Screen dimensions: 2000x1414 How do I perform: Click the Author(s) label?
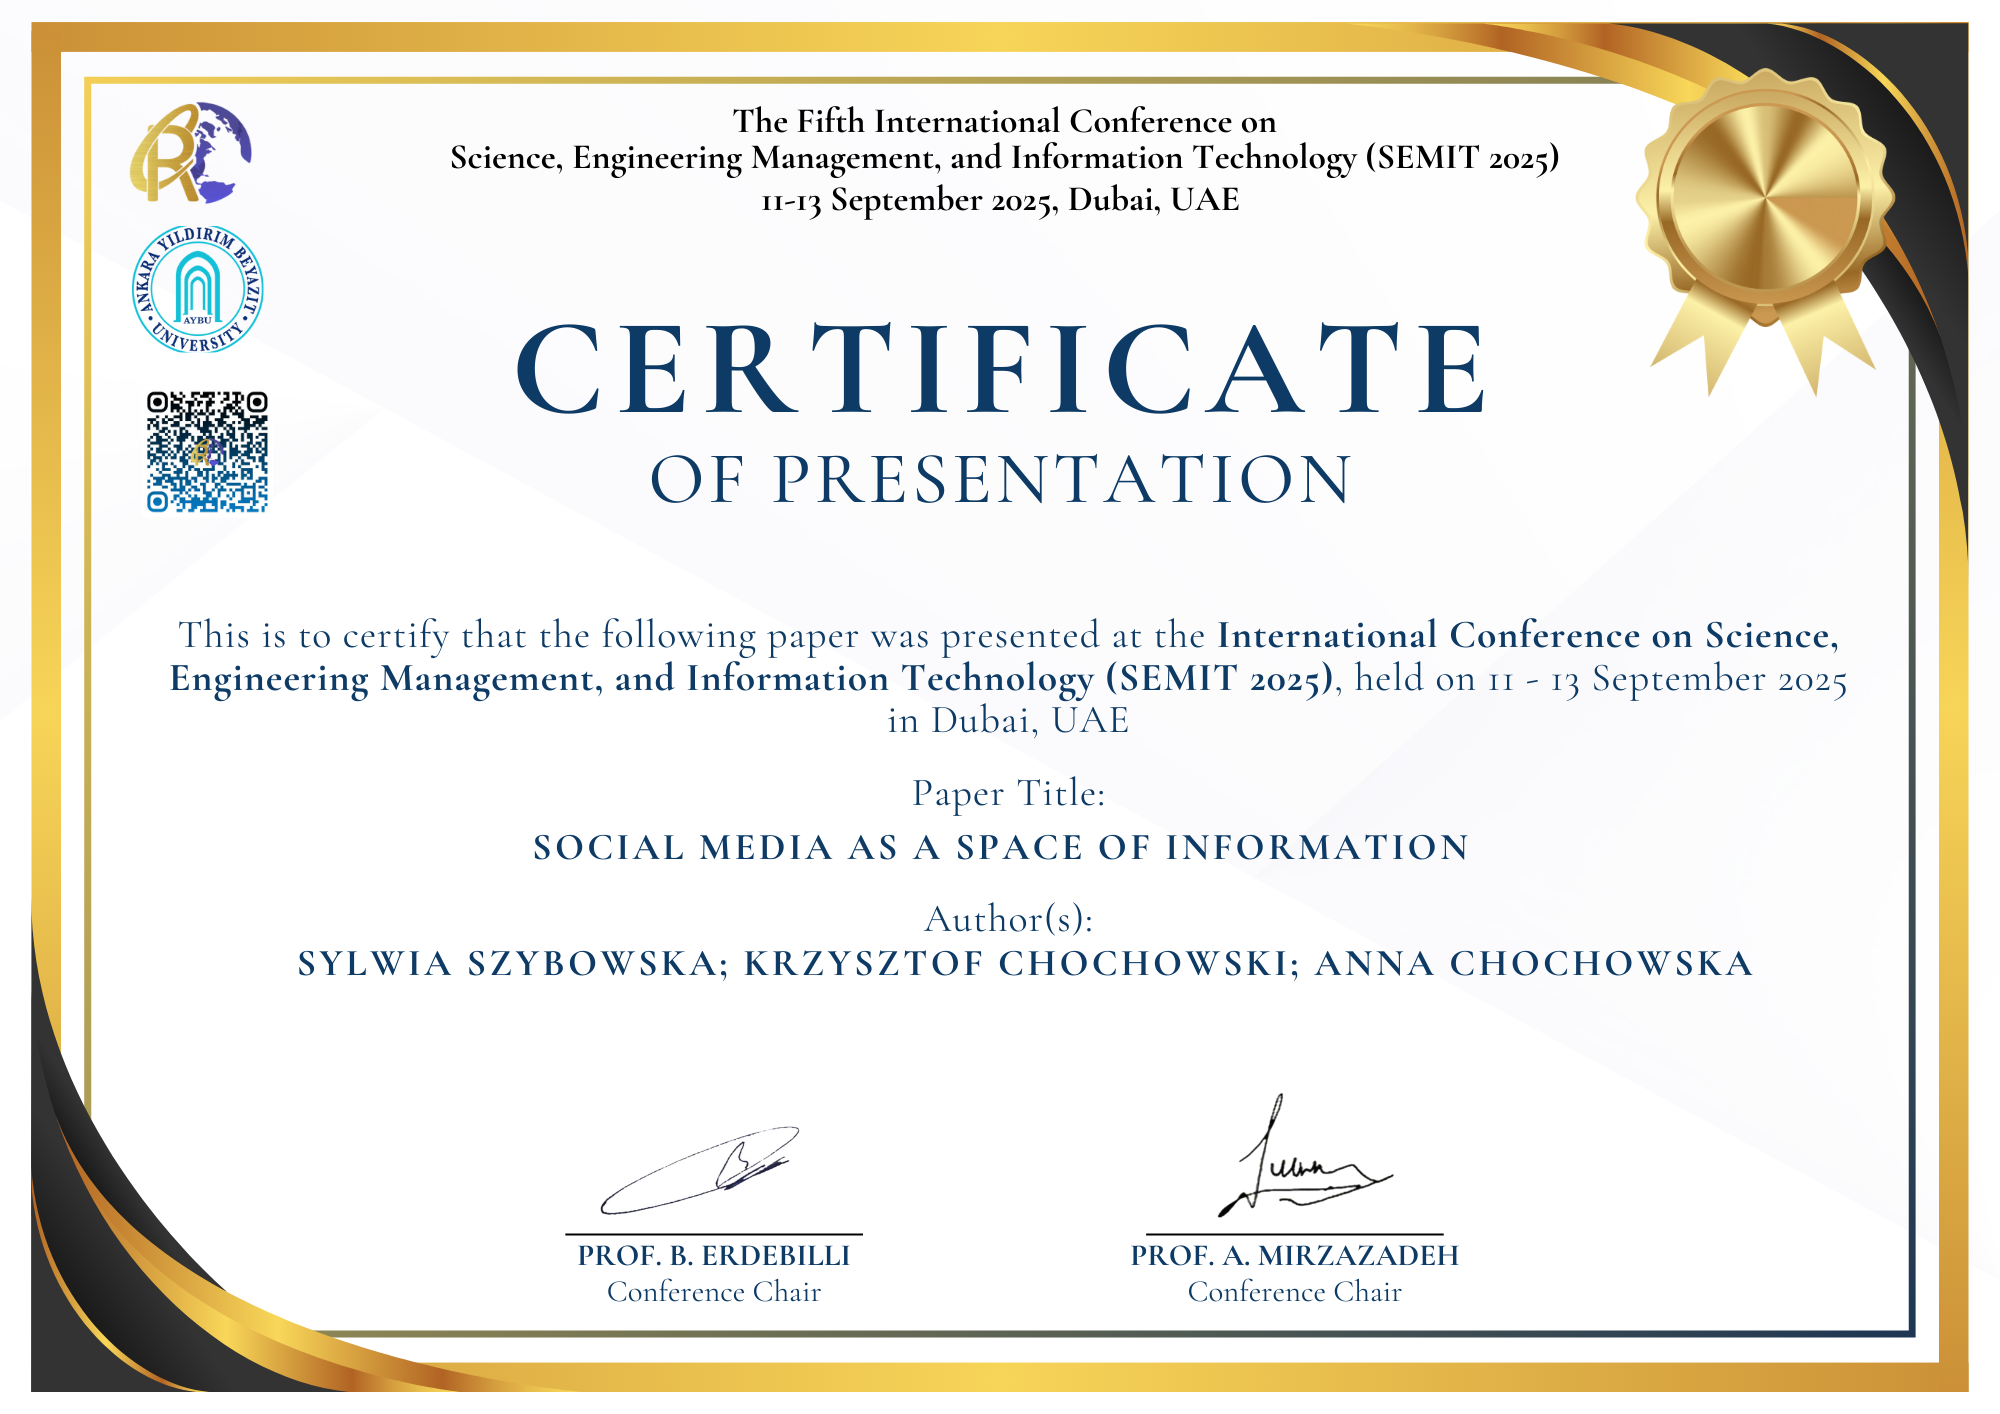pos(1008,919)
